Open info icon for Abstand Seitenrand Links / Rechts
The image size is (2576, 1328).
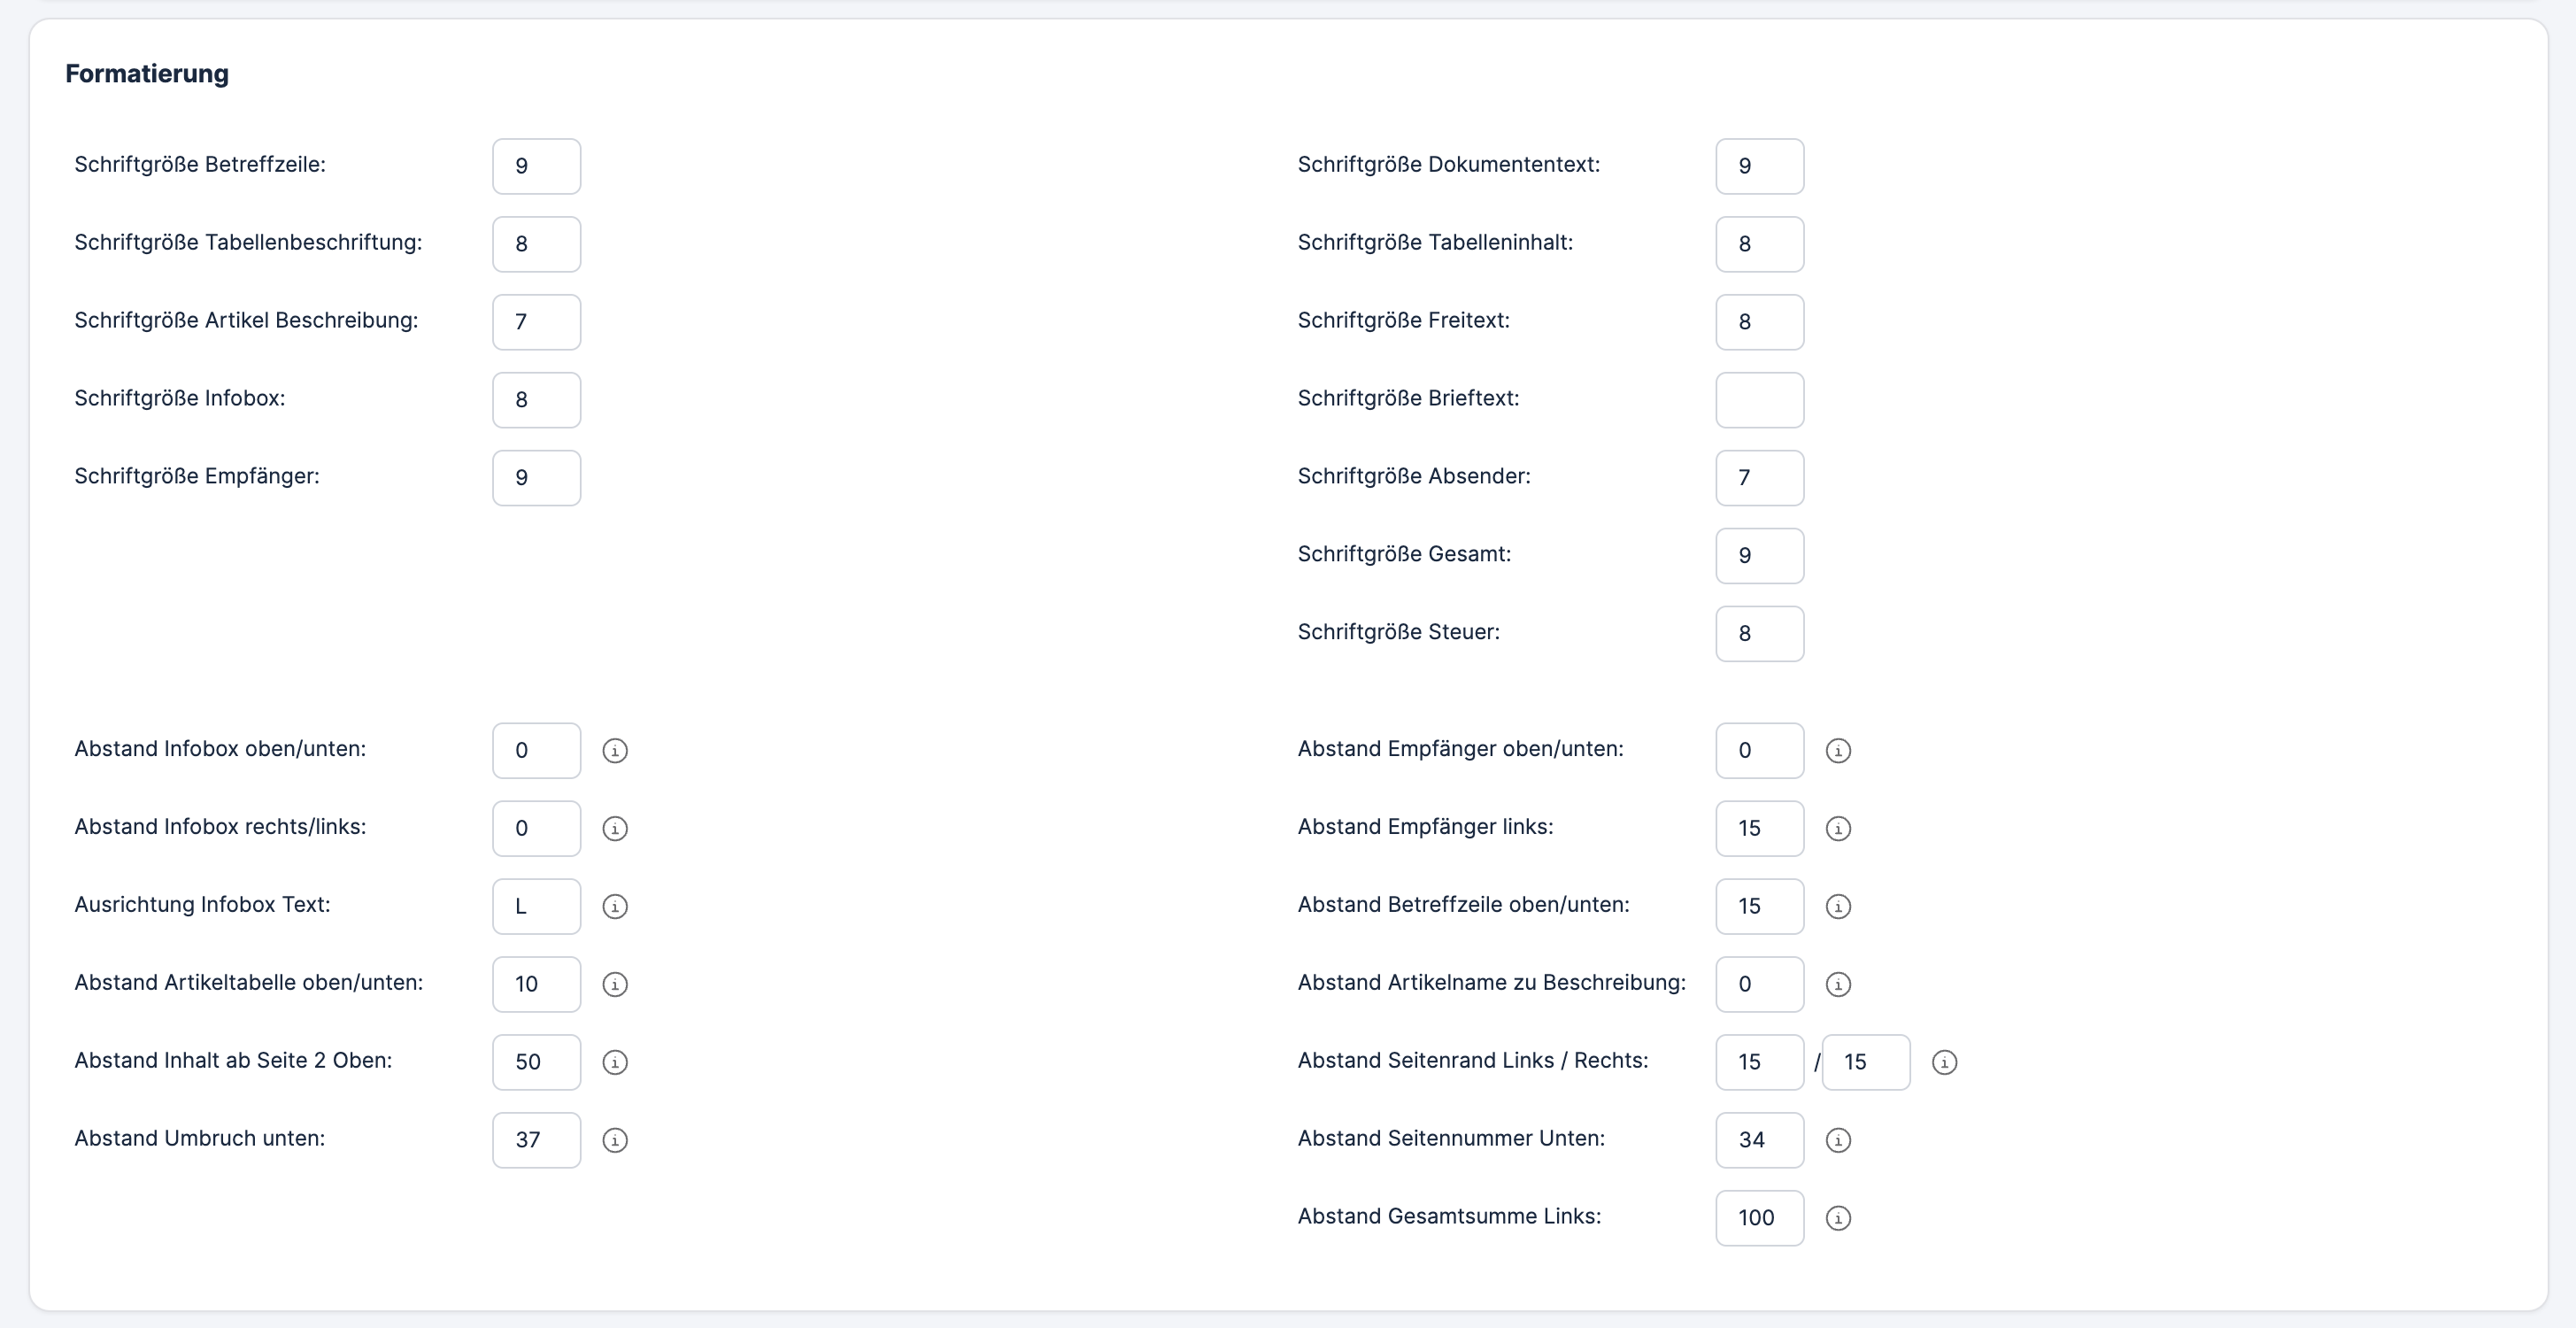tap(1944, 1062)
